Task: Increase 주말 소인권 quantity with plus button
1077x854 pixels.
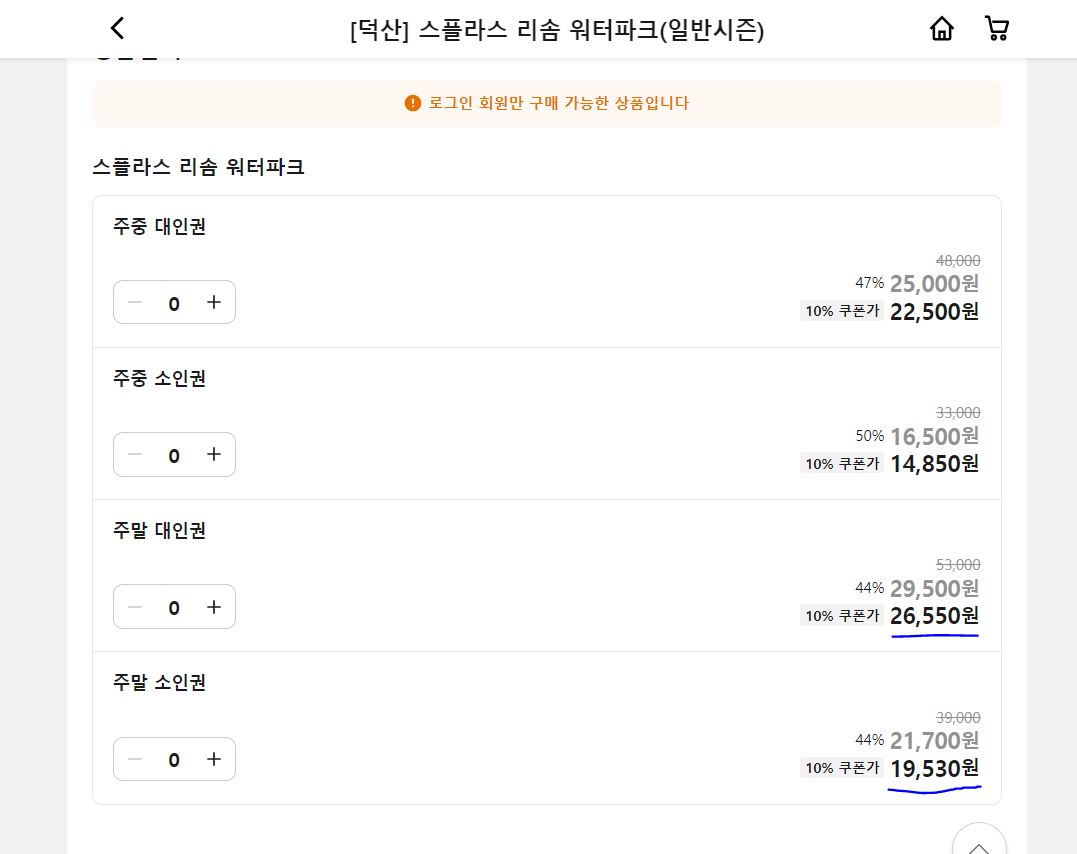Action: (213, 759)
